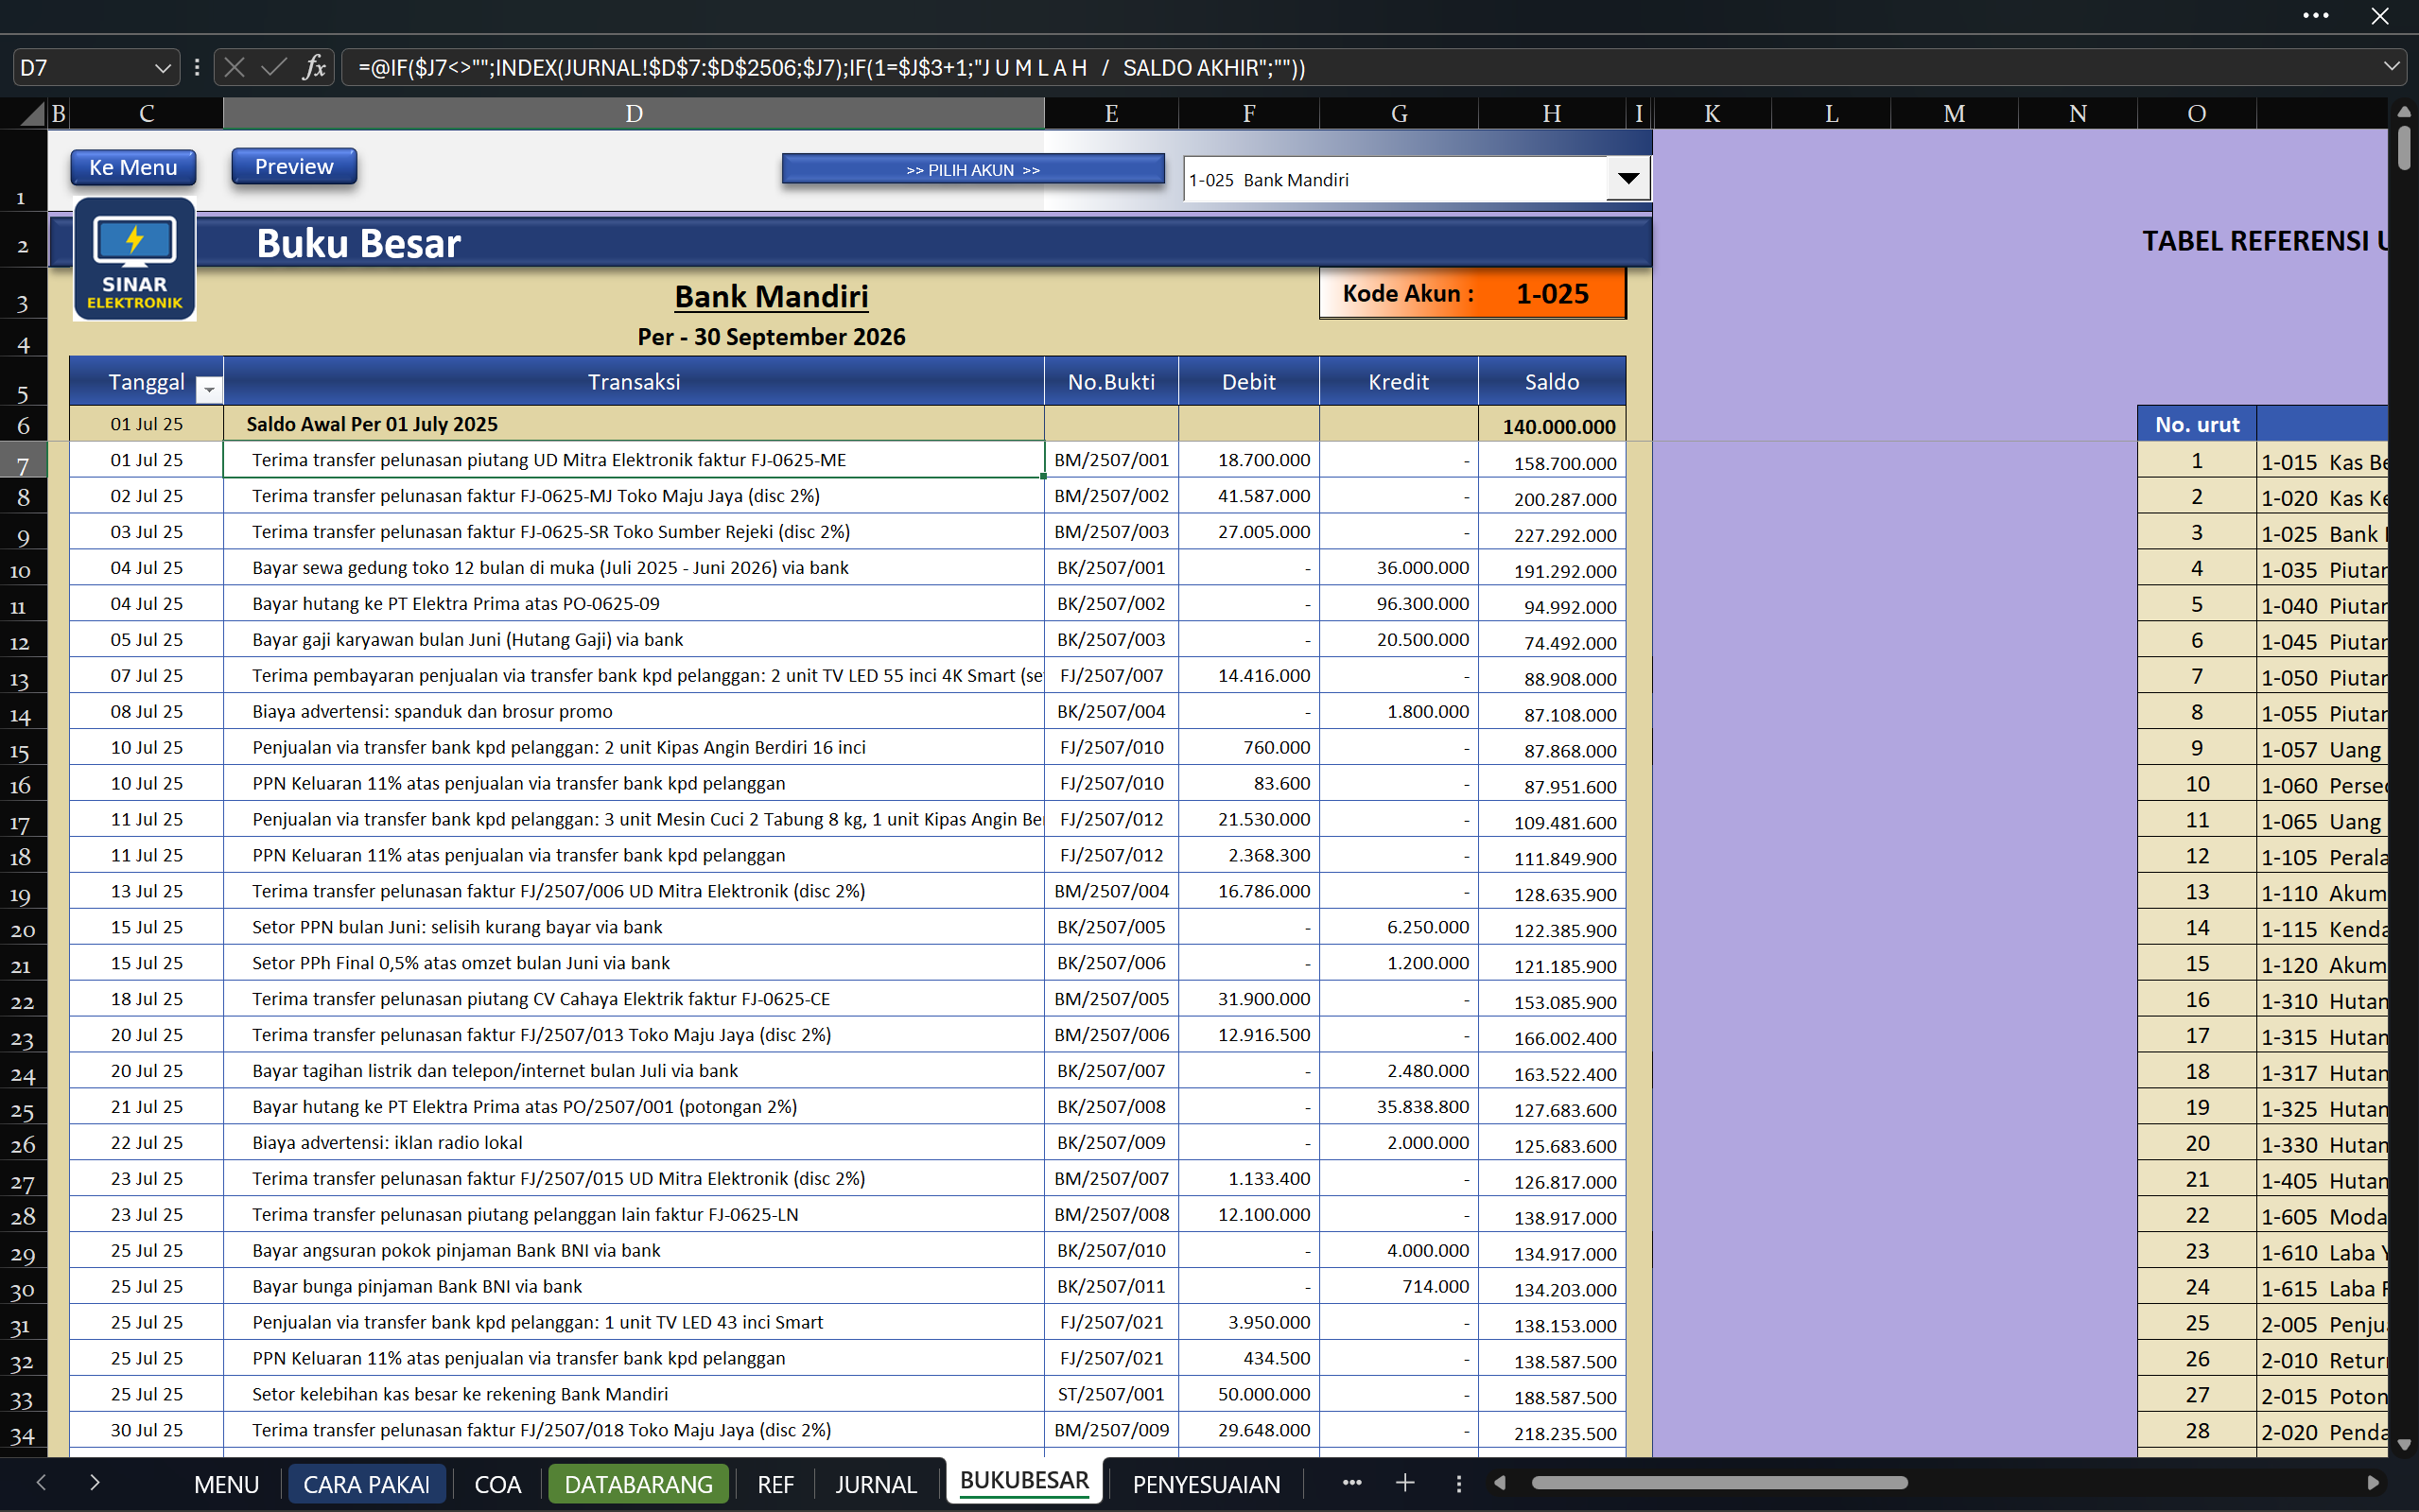Click the Preview button
Viewport: 2419px width, 1512px height.
point(294,166)
